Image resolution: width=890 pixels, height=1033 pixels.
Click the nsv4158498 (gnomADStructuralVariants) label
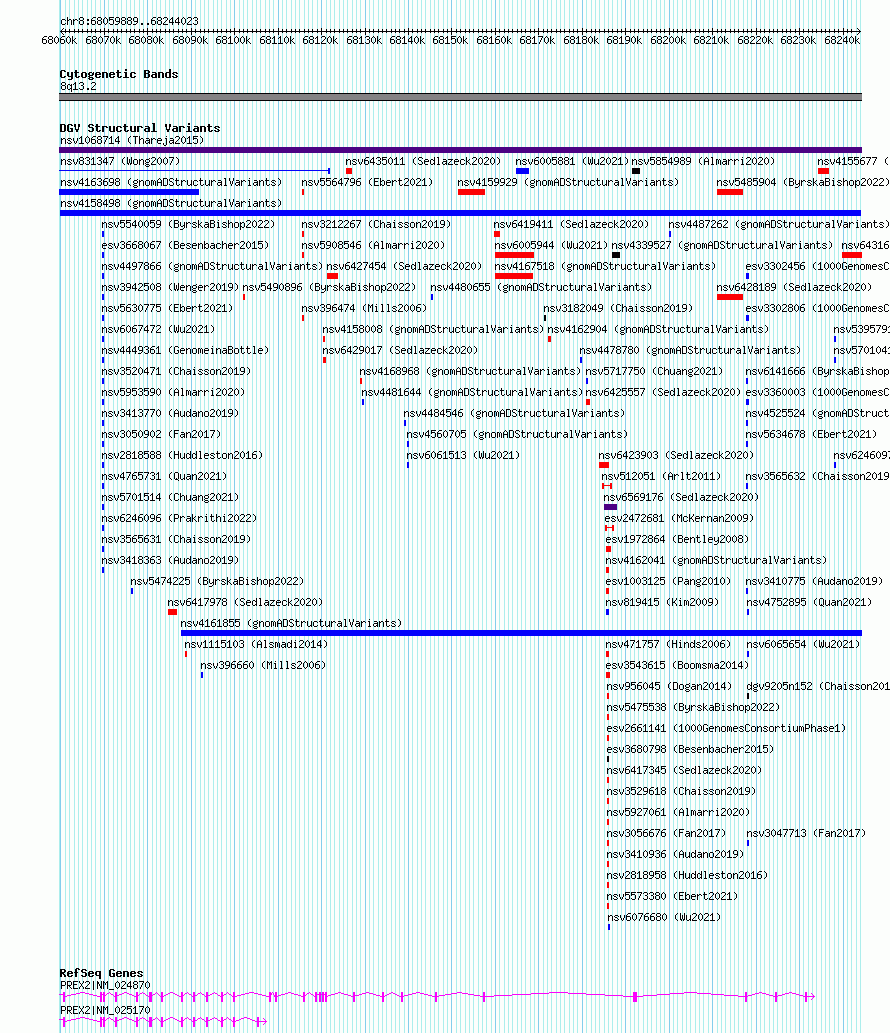[171, 204]
